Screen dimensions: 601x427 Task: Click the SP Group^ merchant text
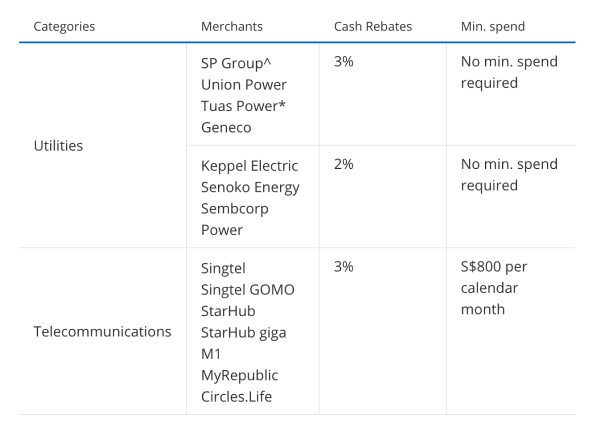tap(240, 62)
